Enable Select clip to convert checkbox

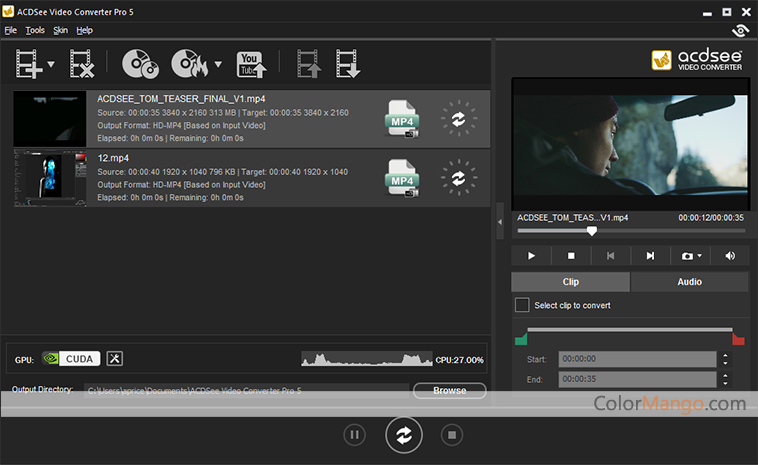(522, 305)
